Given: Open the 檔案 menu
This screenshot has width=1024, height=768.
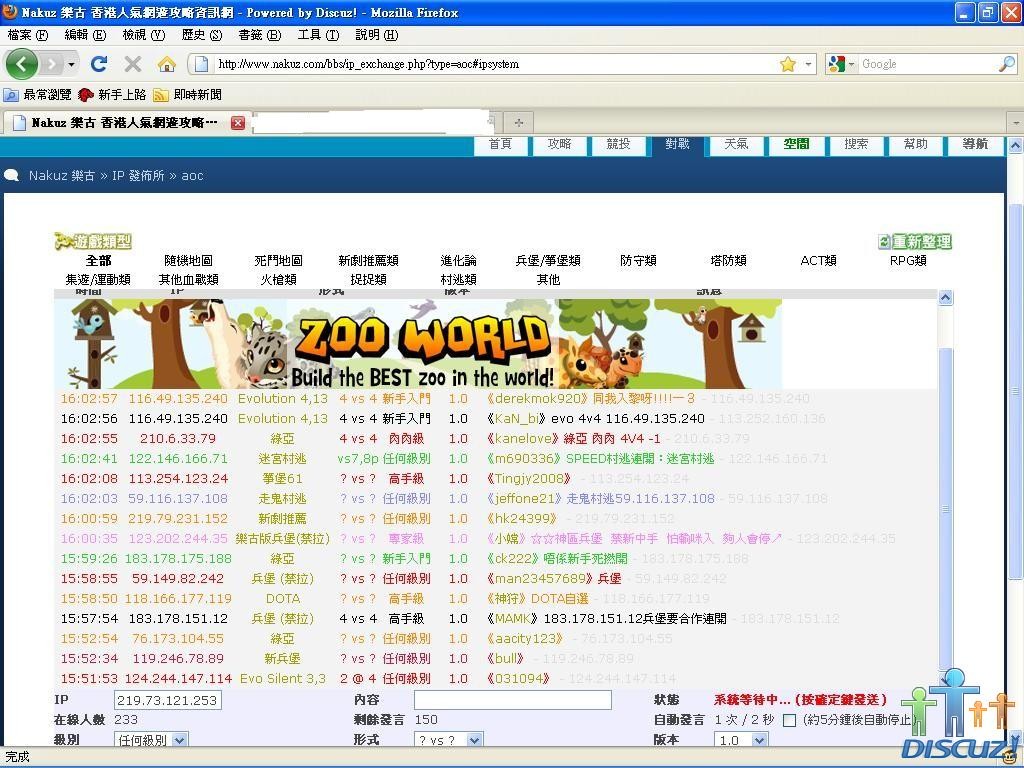Looking at the screenshot, I should (x=28, y=35).
